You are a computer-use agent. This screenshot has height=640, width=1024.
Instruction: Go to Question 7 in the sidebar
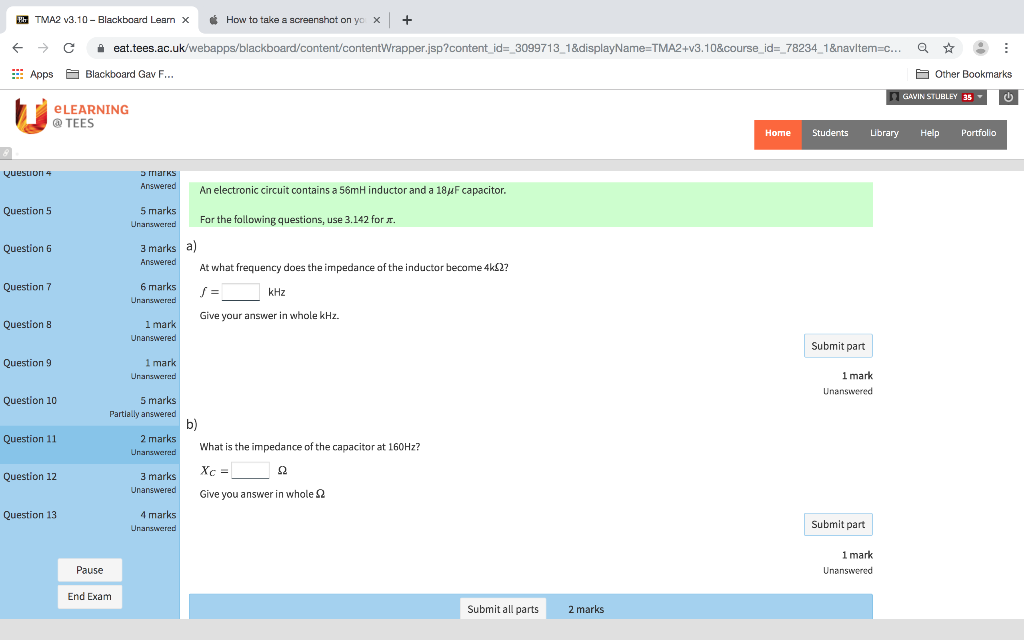[89, 293]
